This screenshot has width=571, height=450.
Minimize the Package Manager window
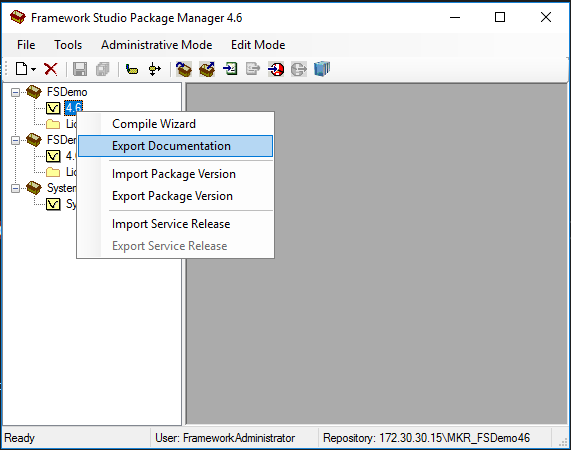tap(455, 17)
